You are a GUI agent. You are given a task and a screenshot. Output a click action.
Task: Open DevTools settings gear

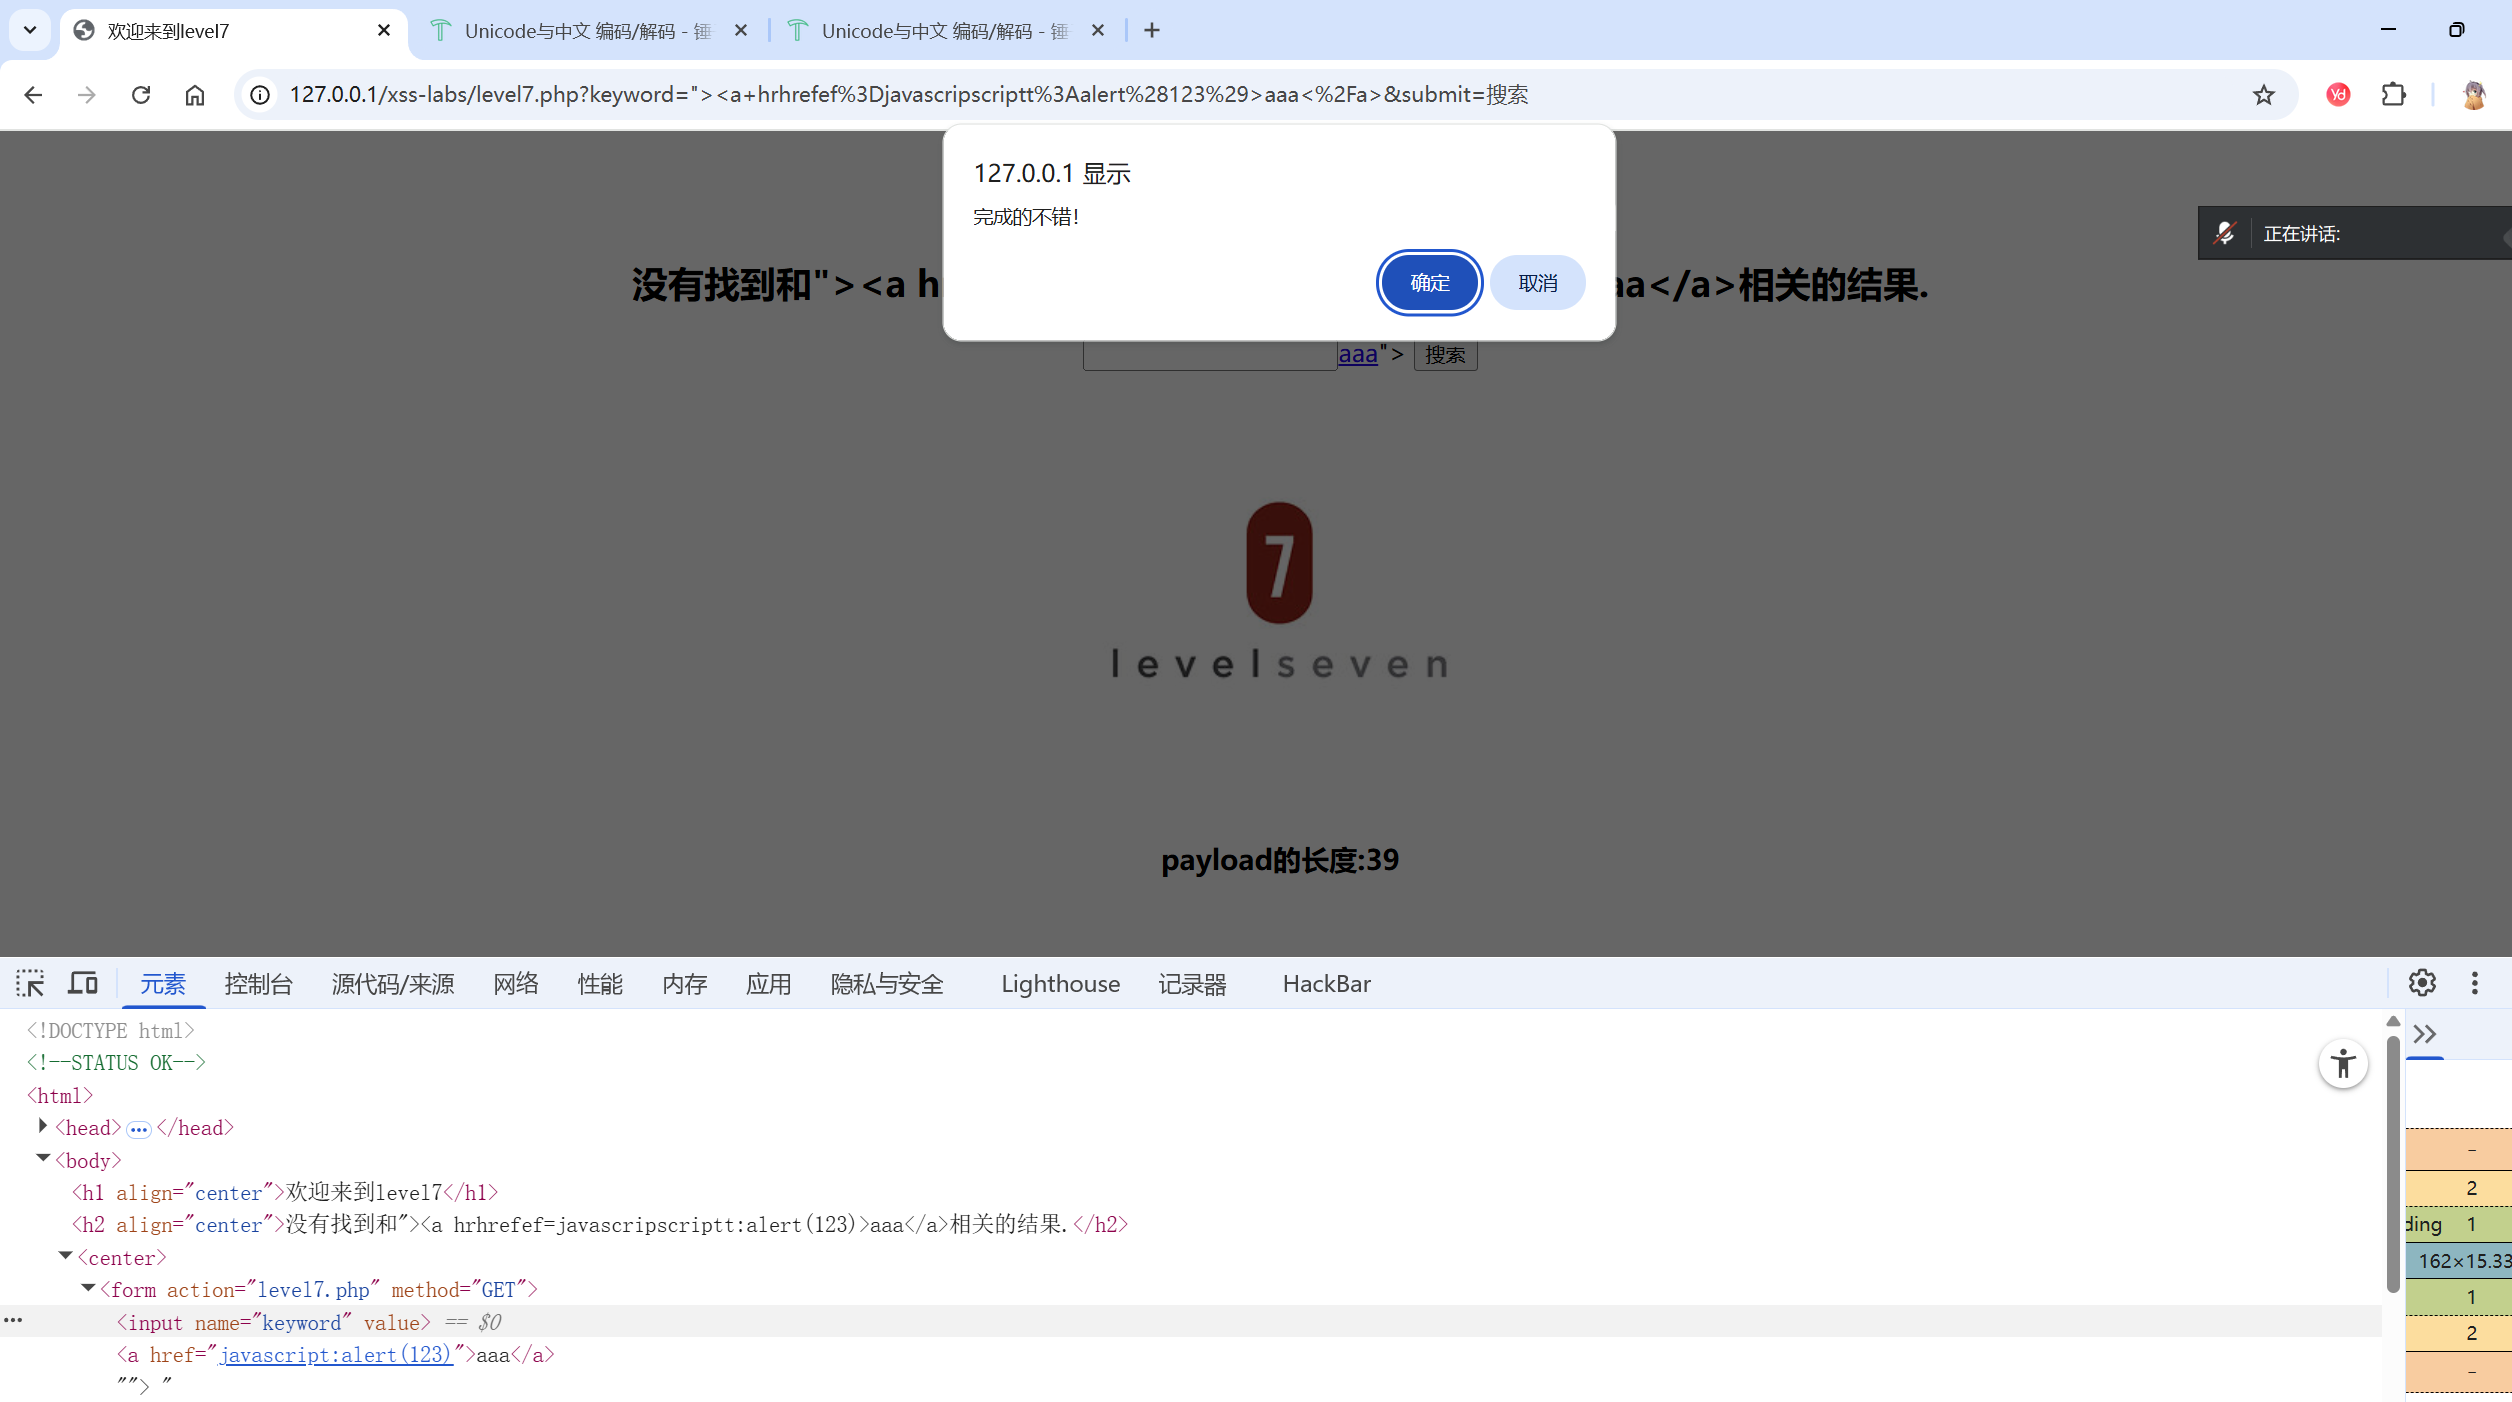point(2422,983)
